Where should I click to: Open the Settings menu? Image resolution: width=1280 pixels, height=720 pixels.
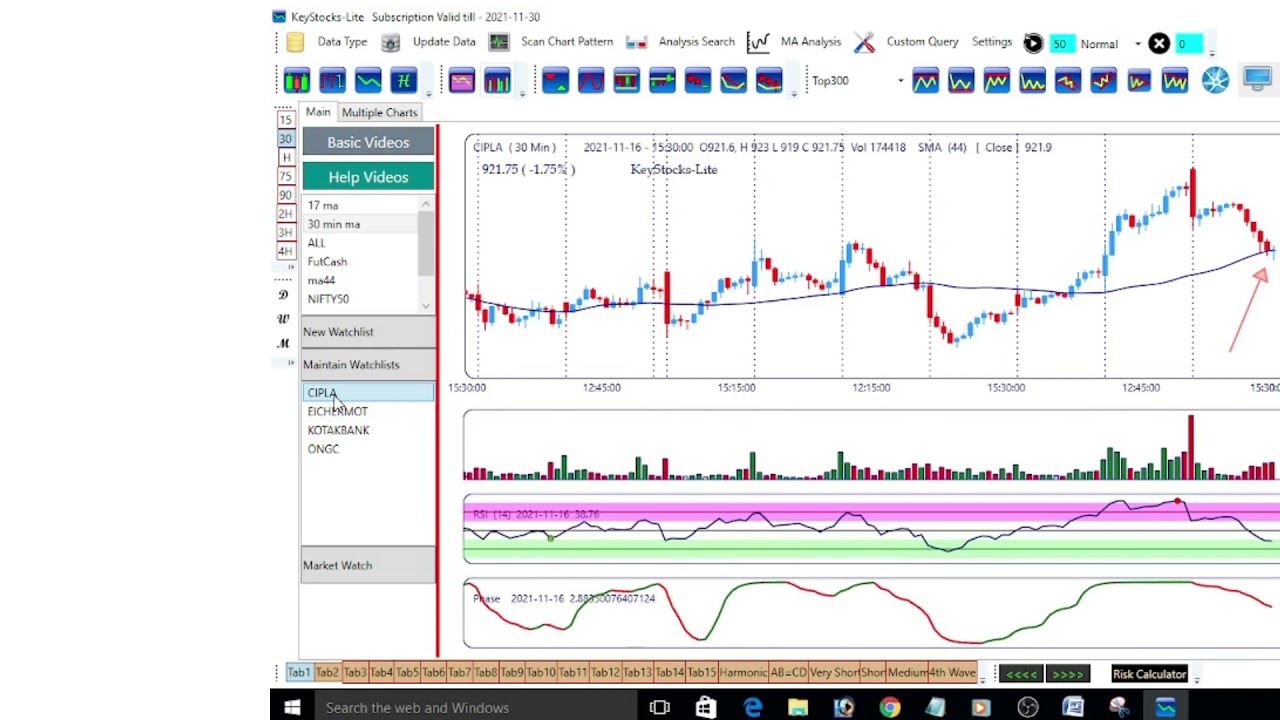click(x=992, y=42)
